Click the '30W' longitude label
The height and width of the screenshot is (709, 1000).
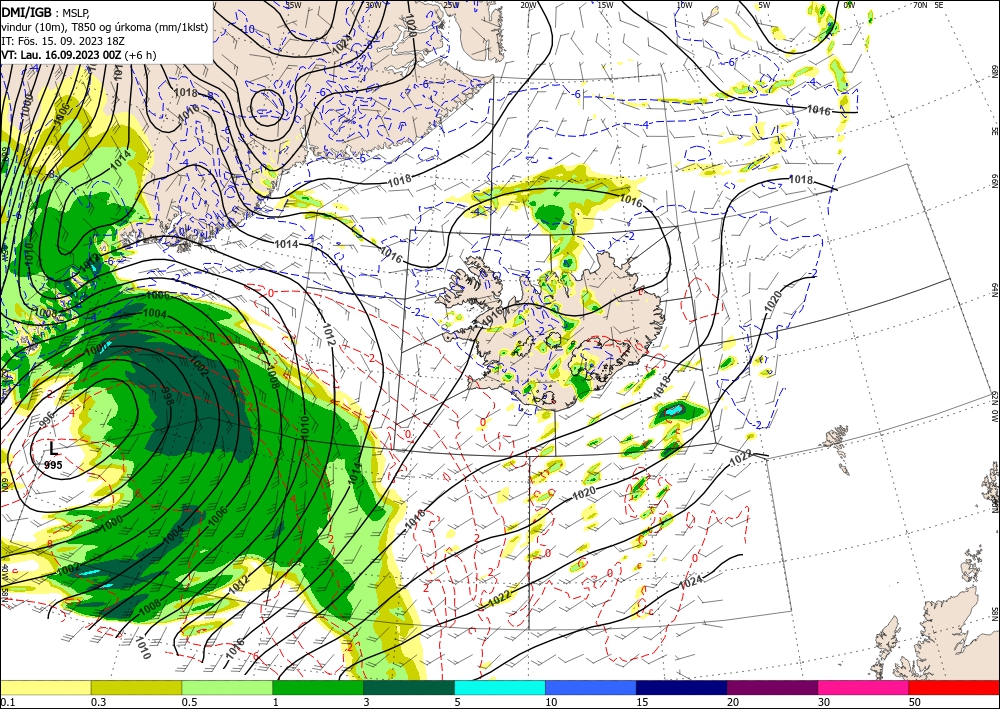point(373,5)
